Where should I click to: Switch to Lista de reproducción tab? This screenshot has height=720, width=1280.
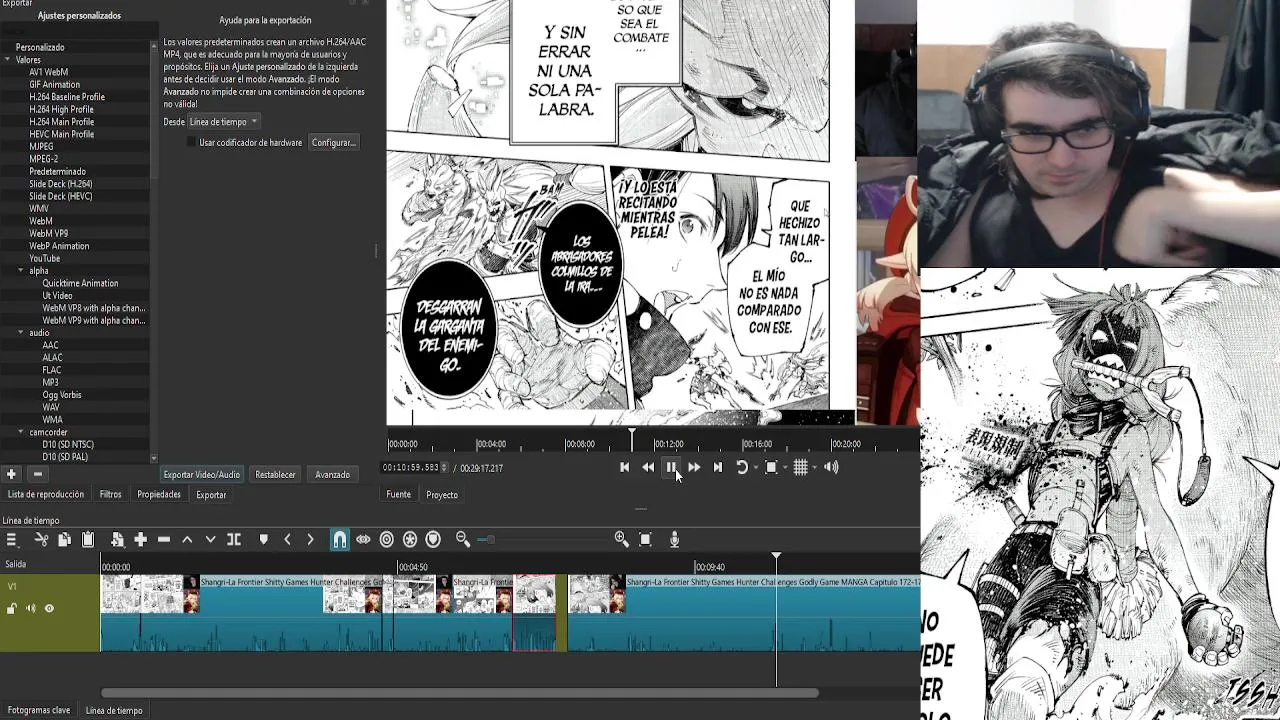tap(46, 494)
